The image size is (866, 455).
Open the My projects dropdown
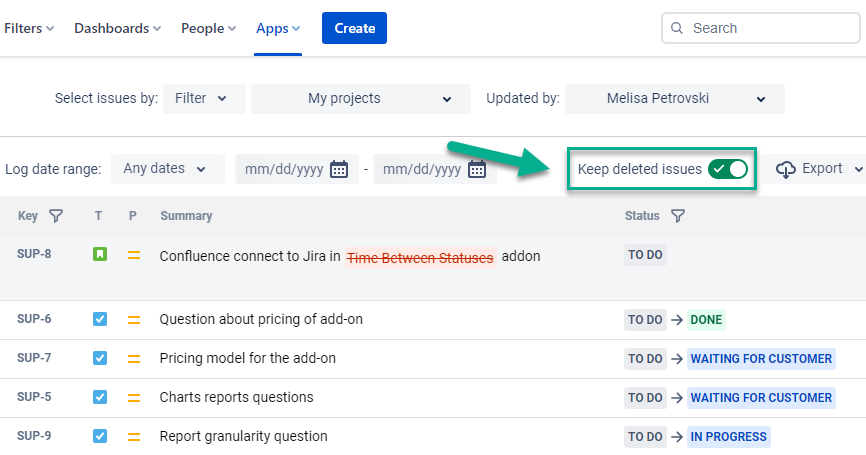pos(361,99)
